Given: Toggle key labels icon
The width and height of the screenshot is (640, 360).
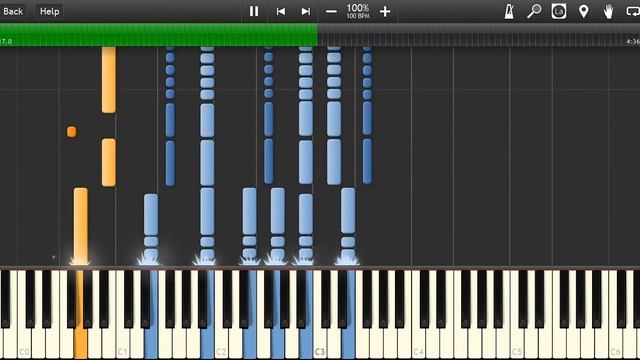Looking at the screenshot, I should click(559, 11).
